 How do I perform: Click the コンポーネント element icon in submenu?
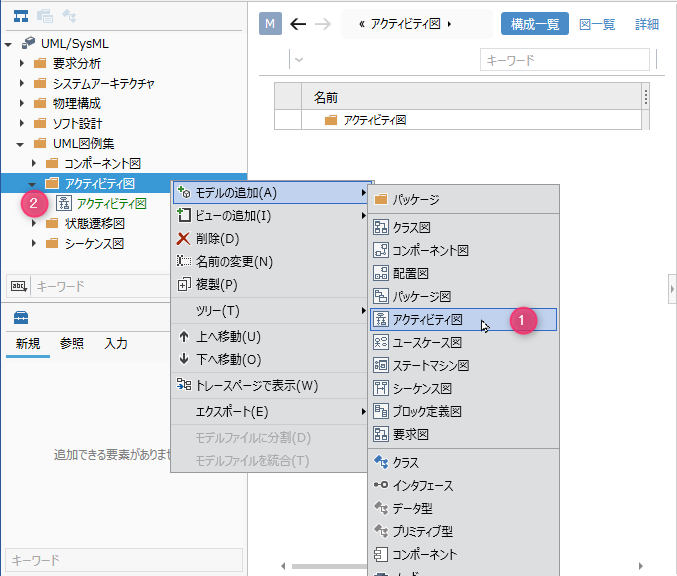[x=381, y=554]
